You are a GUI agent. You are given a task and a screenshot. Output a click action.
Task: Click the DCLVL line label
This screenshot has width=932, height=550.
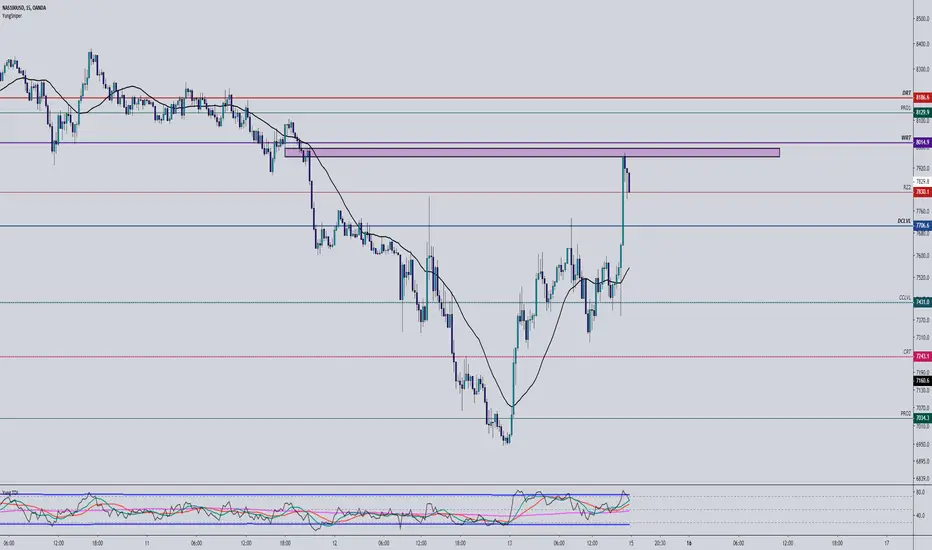click(904, 221)
